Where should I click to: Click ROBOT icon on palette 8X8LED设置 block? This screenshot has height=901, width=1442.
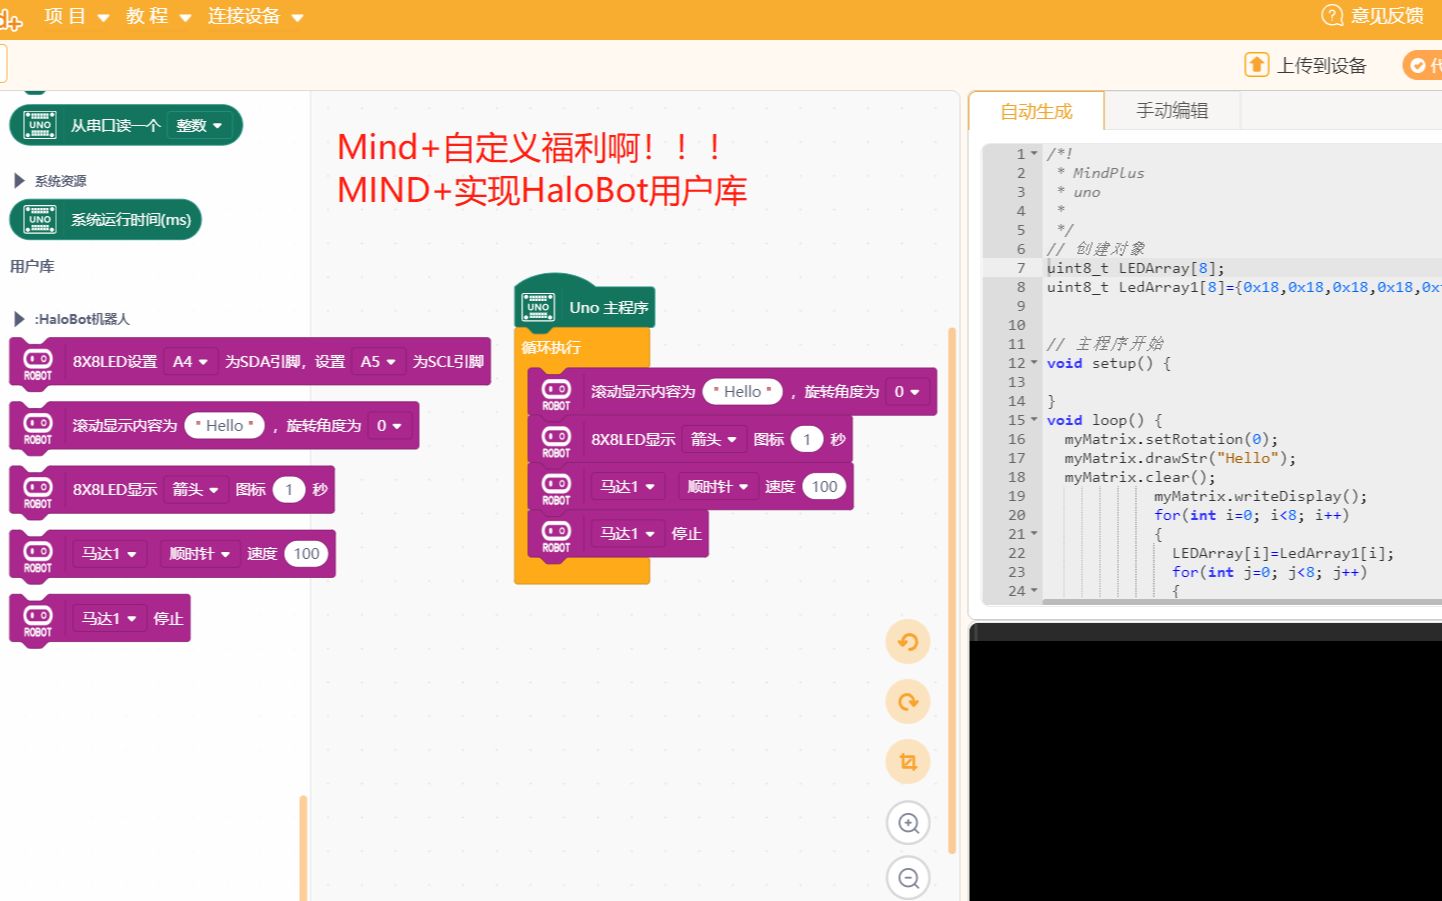(38, 364)
